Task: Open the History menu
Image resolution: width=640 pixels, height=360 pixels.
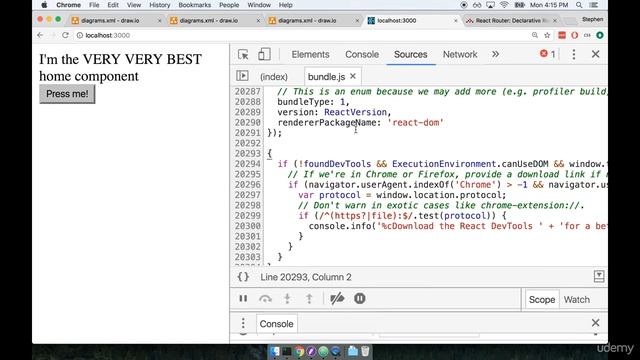Action: (x=160, y=5)
